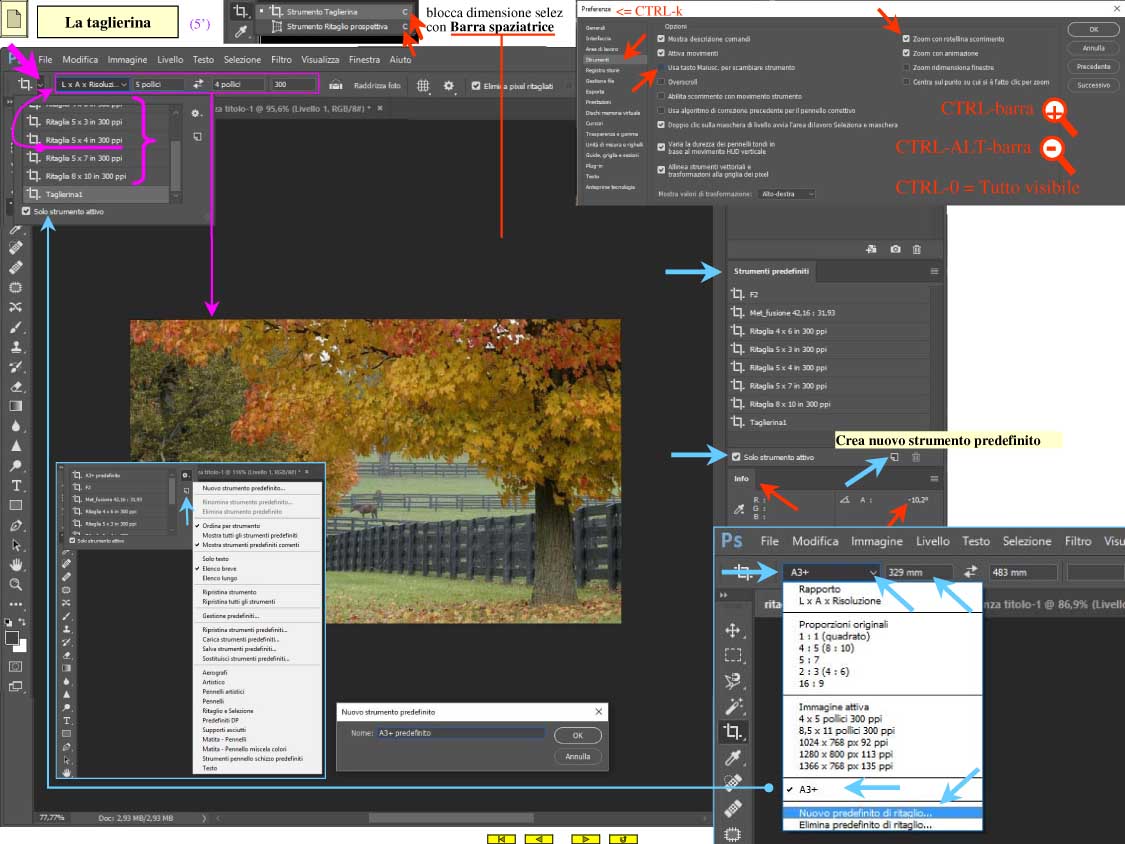1125x844 pixels.
Task: Select the Gradient tool in the main left toolbar
Action: [x=16, y=406]
